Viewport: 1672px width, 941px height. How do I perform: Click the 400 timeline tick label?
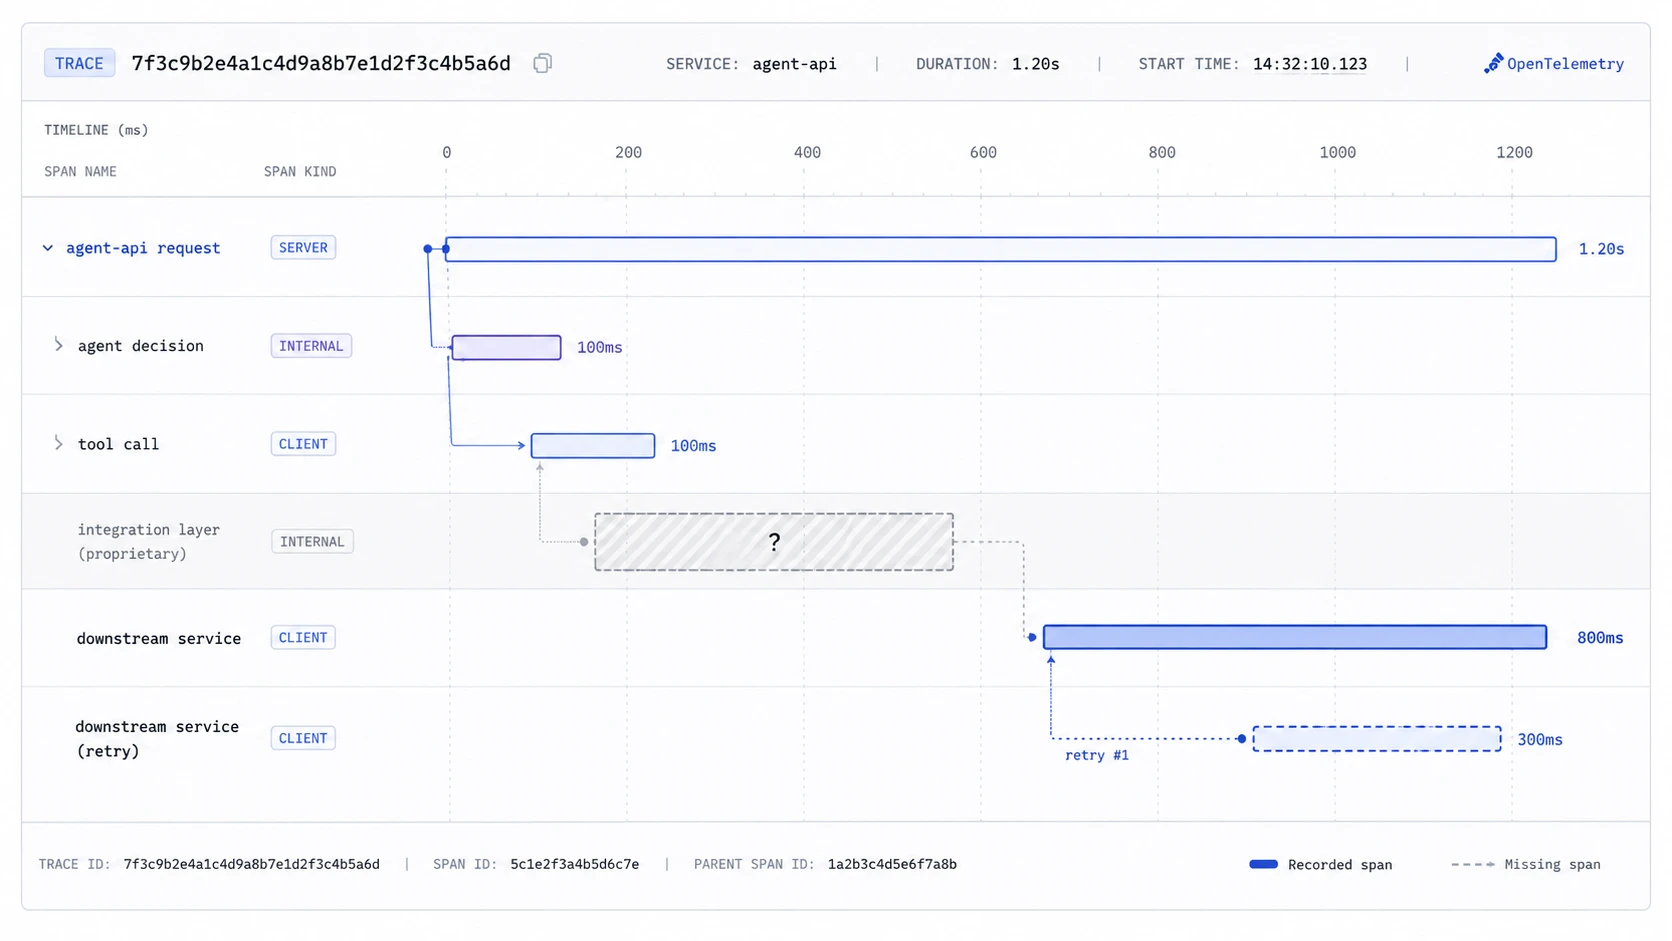coord(807,152)
